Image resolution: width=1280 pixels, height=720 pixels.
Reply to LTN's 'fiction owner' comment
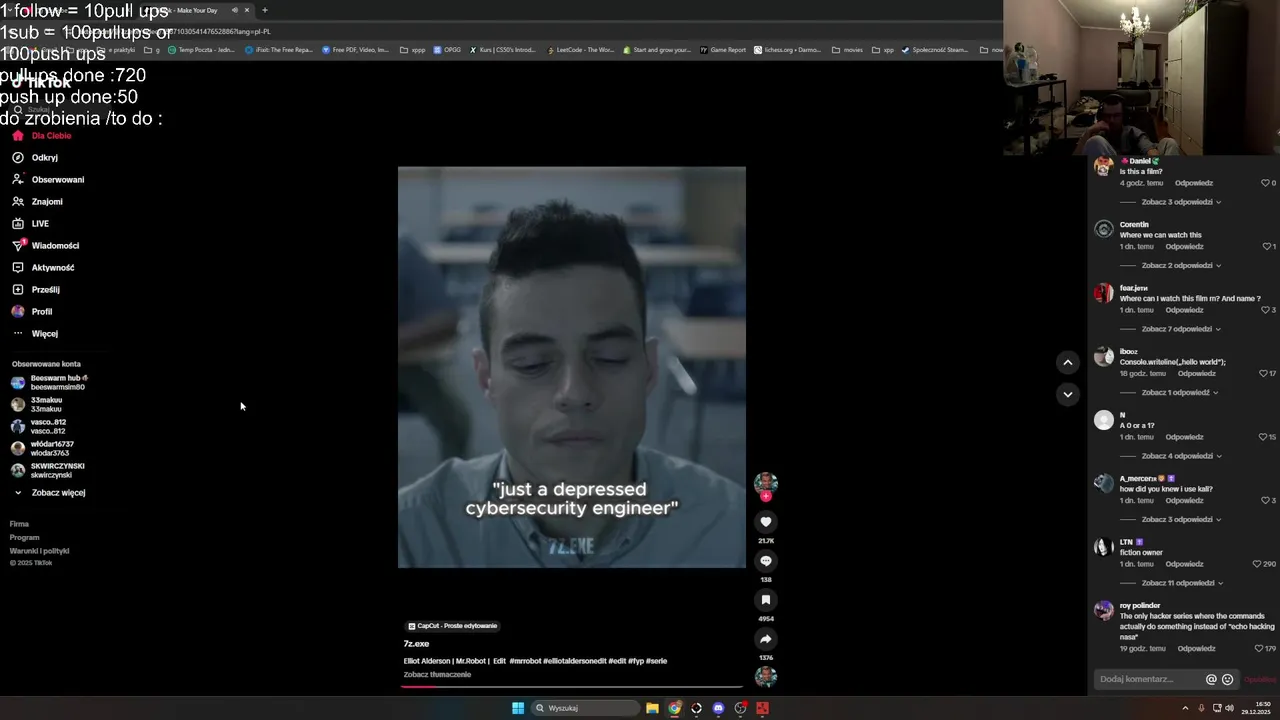coord(1184,564)
